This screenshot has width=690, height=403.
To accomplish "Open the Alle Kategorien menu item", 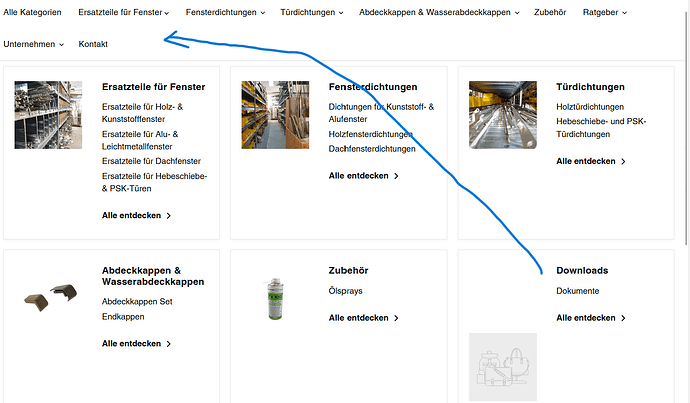I will (x=32, y=12).
